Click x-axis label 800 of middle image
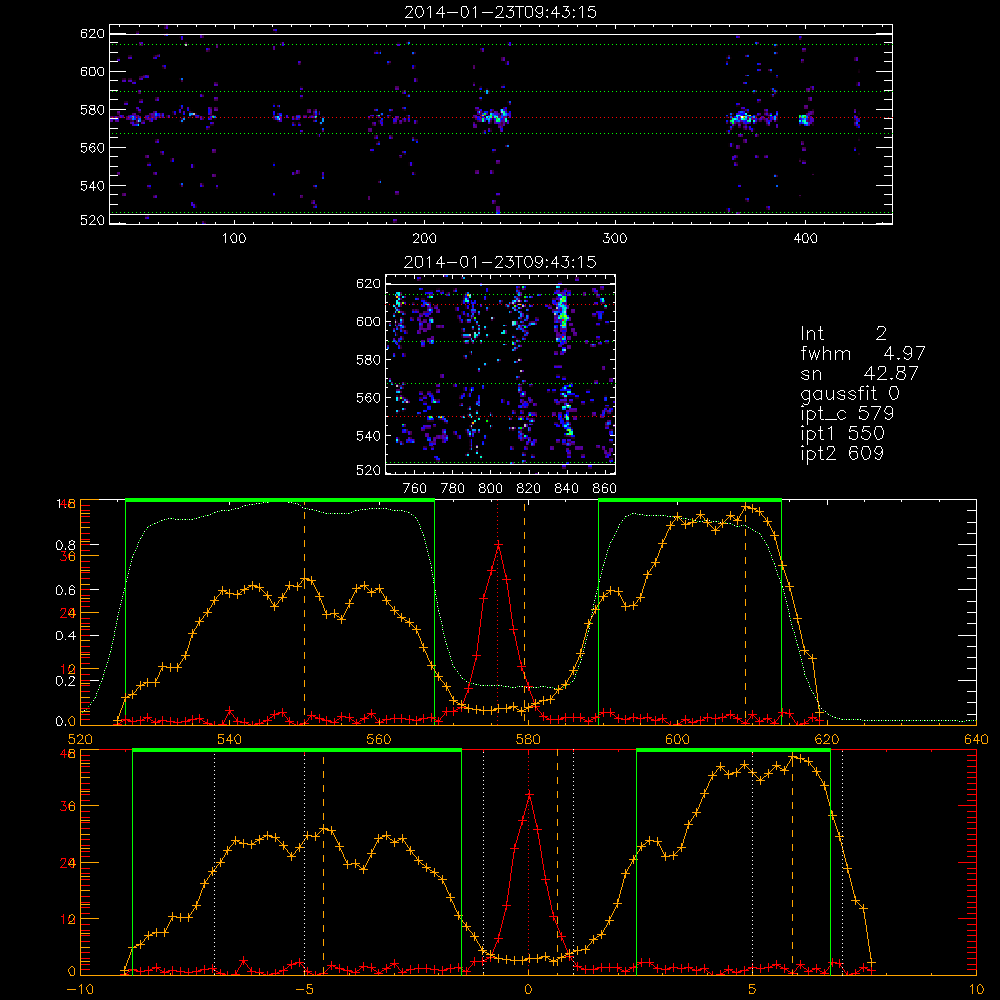Screen dimensions: 1000x1000 [x=490, y=489]
